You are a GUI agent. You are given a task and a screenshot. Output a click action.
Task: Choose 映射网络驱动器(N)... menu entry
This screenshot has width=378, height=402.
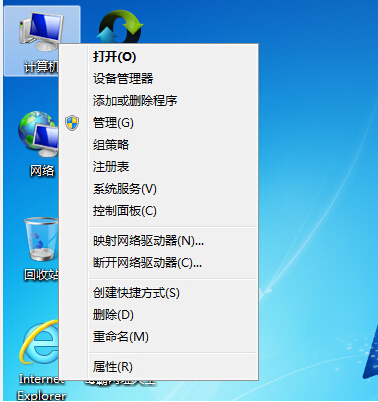pos(158,241)
